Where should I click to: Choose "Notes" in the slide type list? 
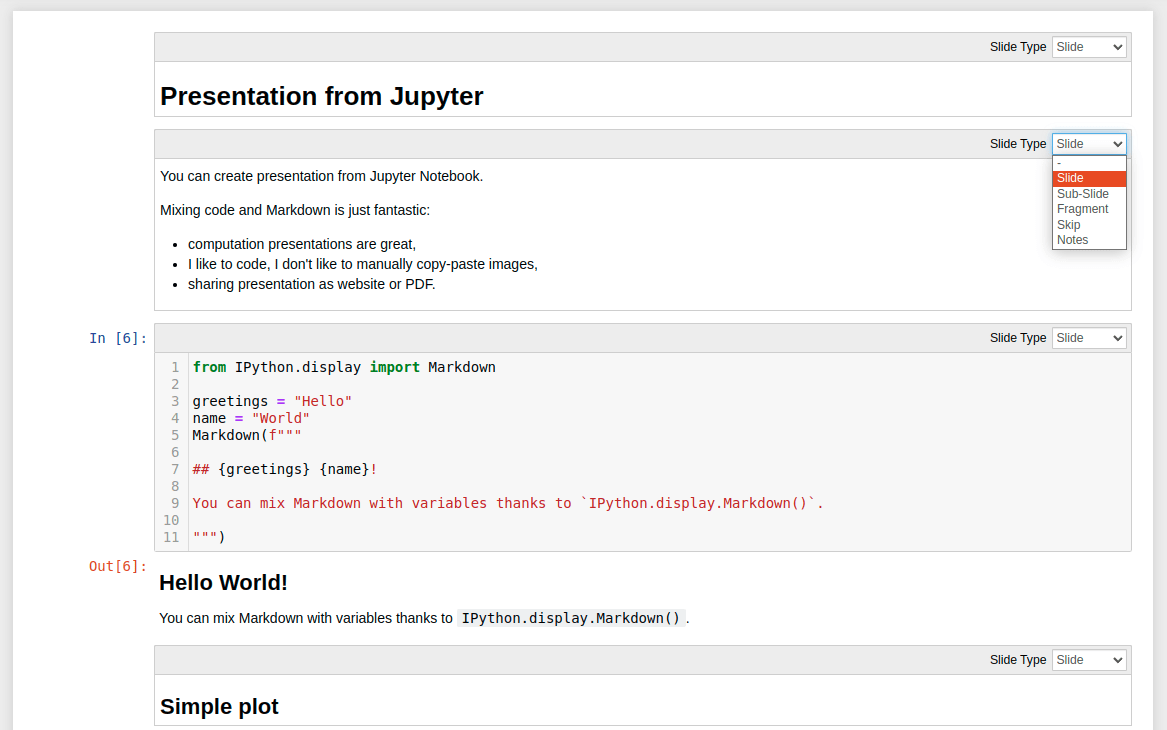point(1073,239)
